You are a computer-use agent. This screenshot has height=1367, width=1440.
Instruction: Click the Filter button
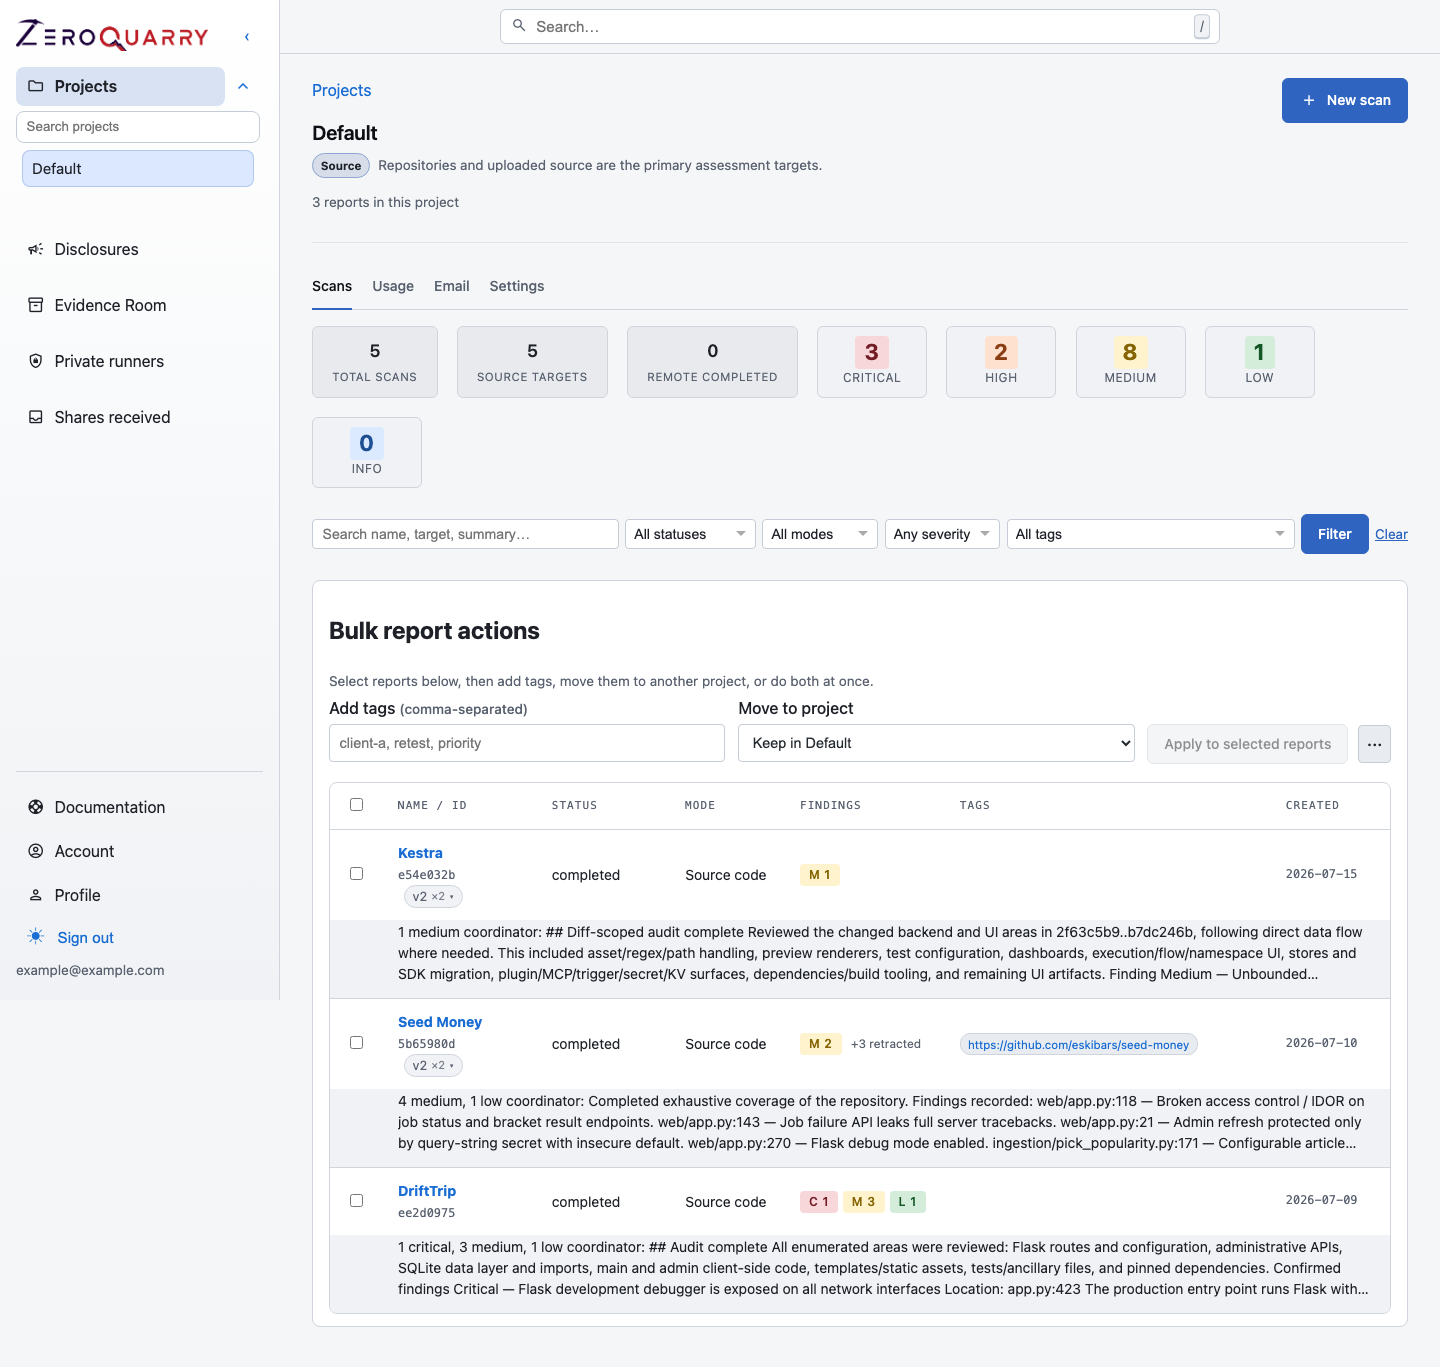point(1335,534)
